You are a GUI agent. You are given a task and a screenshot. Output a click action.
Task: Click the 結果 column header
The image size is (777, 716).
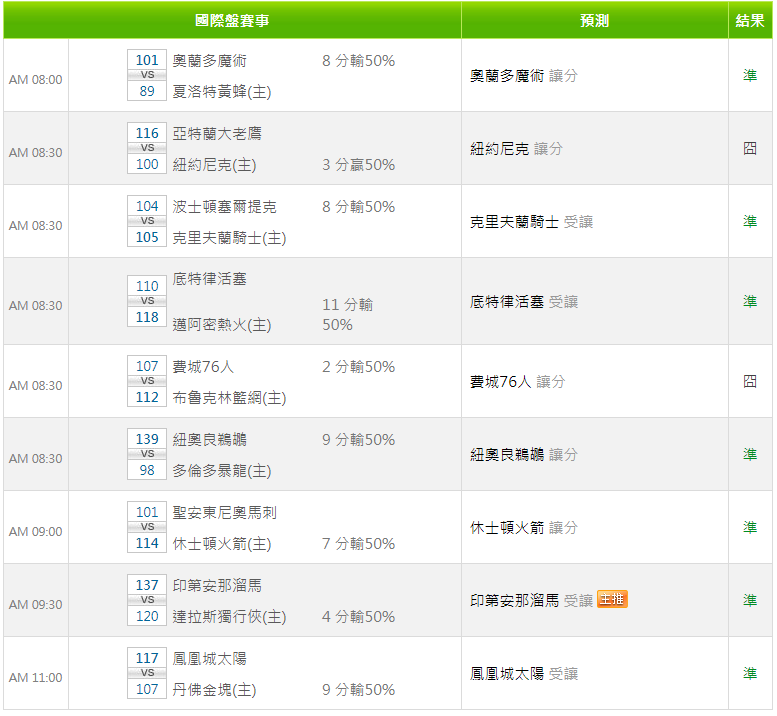(750, 20)
